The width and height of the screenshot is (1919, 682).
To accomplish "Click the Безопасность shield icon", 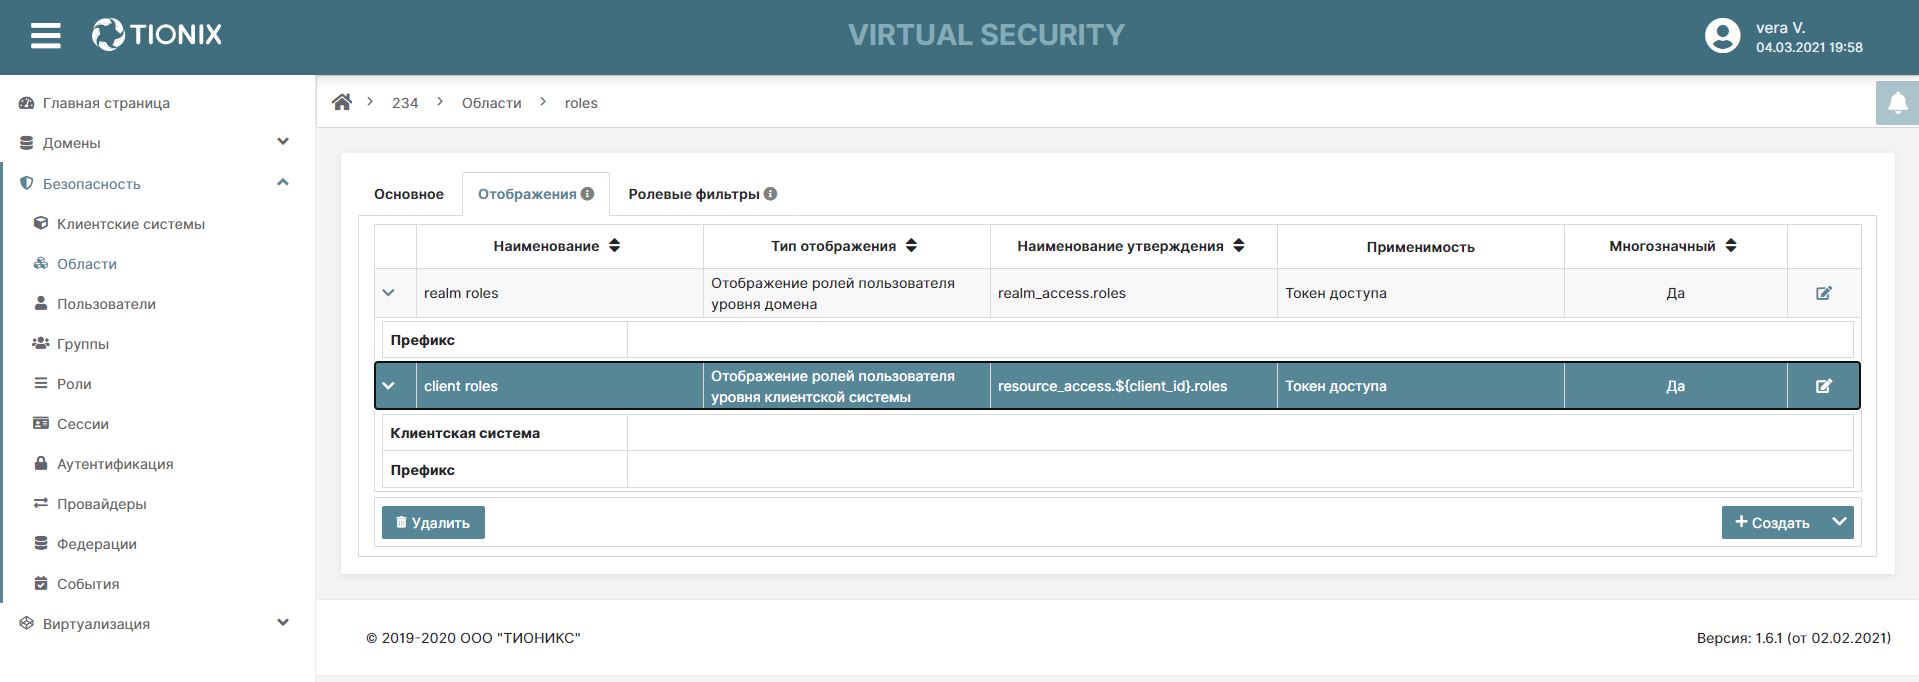I will [x=27, y=183].
